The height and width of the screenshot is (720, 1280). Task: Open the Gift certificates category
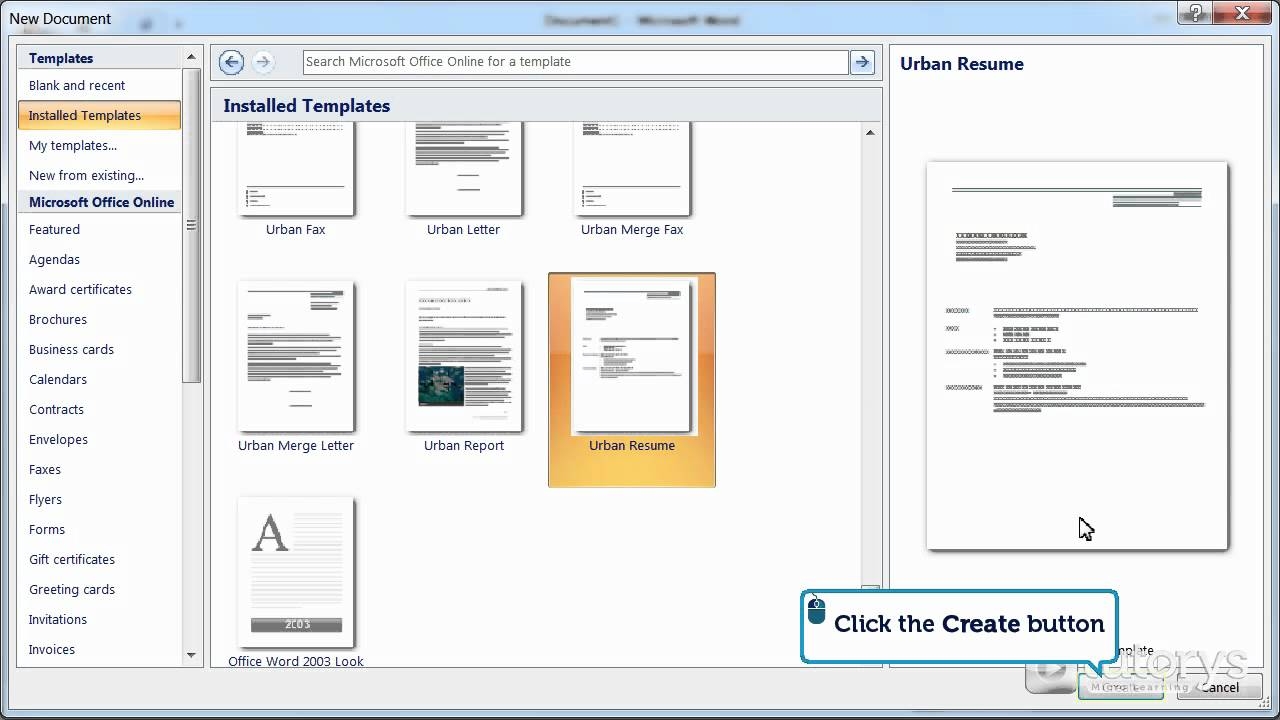click(x=99, y=559)
